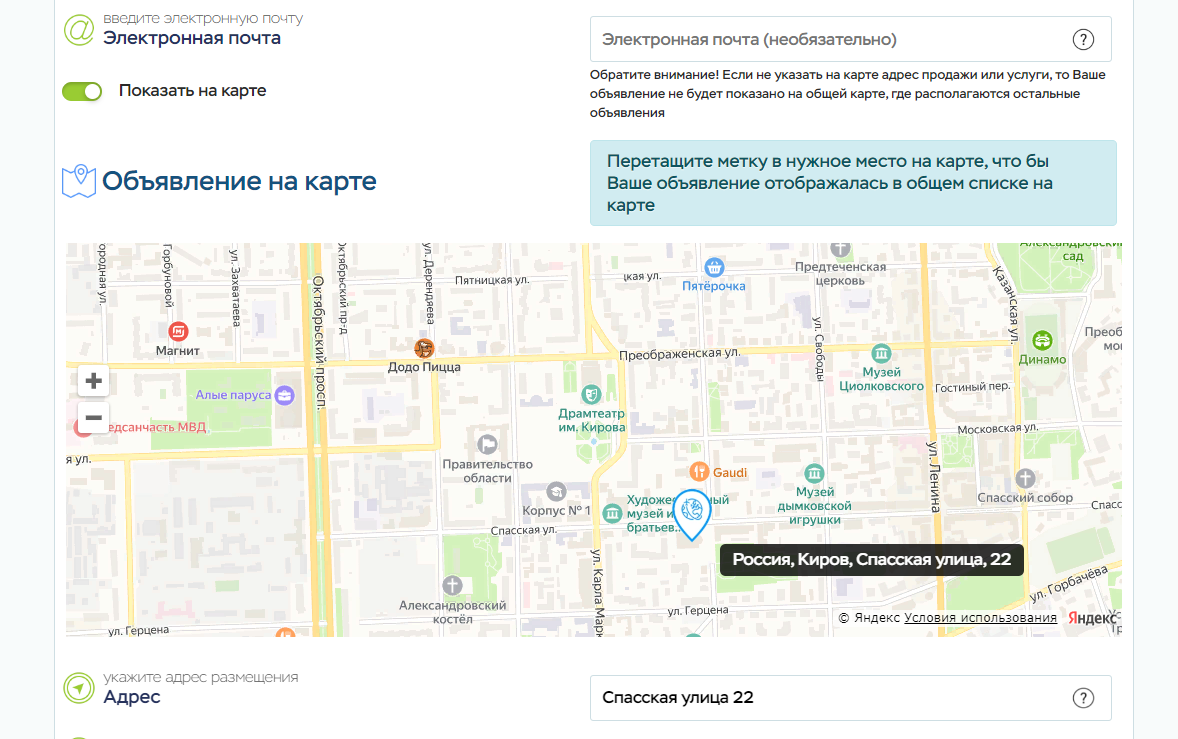
Task: Click the Gaudi restaurant icon
Action: [x=700, y=472]
